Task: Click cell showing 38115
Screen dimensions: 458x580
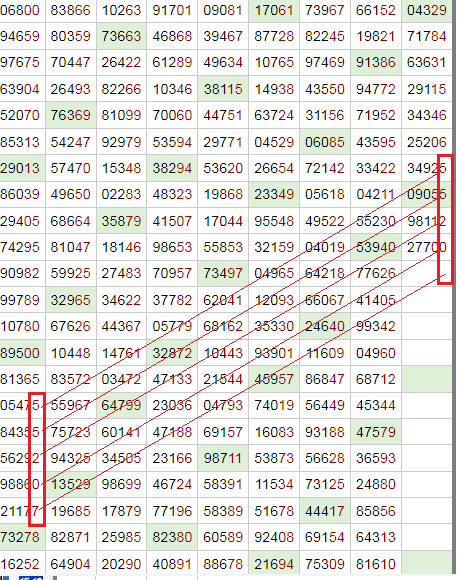Action: point(223,89)
